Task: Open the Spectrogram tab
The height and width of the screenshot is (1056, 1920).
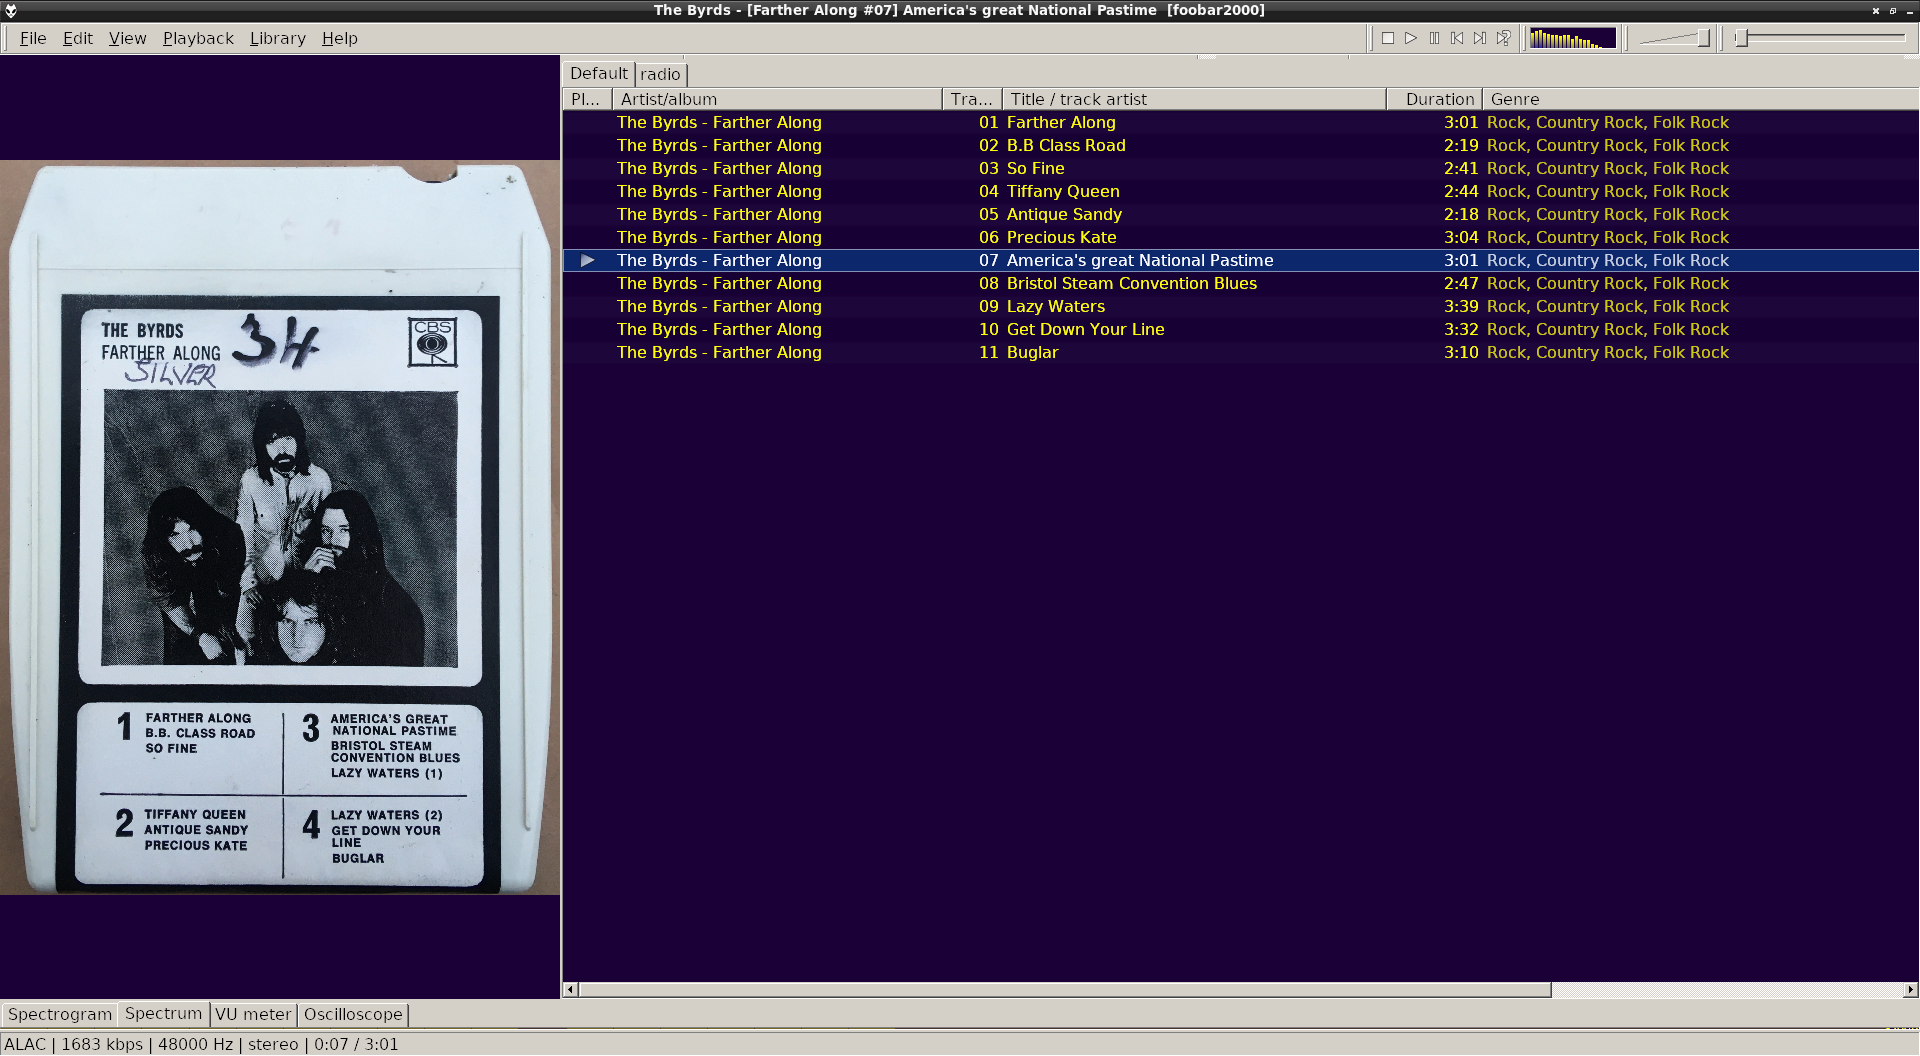Action: [60, 1014]
